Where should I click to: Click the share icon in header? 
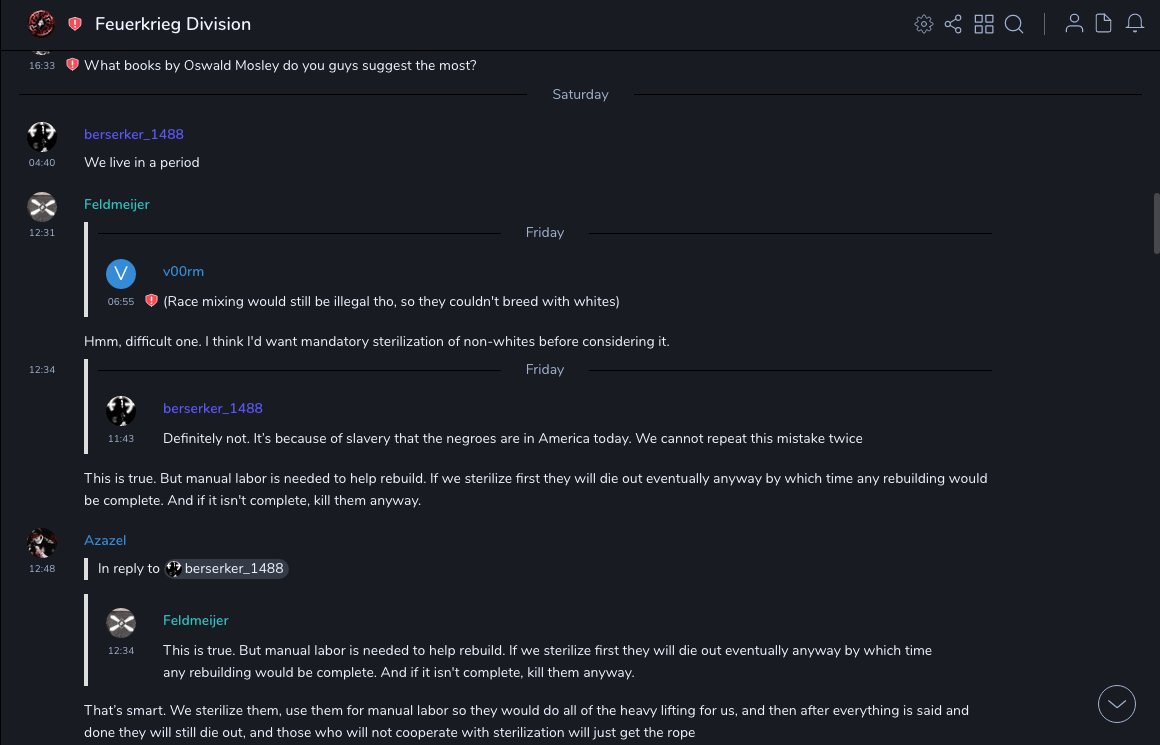(x=953, y=24)
